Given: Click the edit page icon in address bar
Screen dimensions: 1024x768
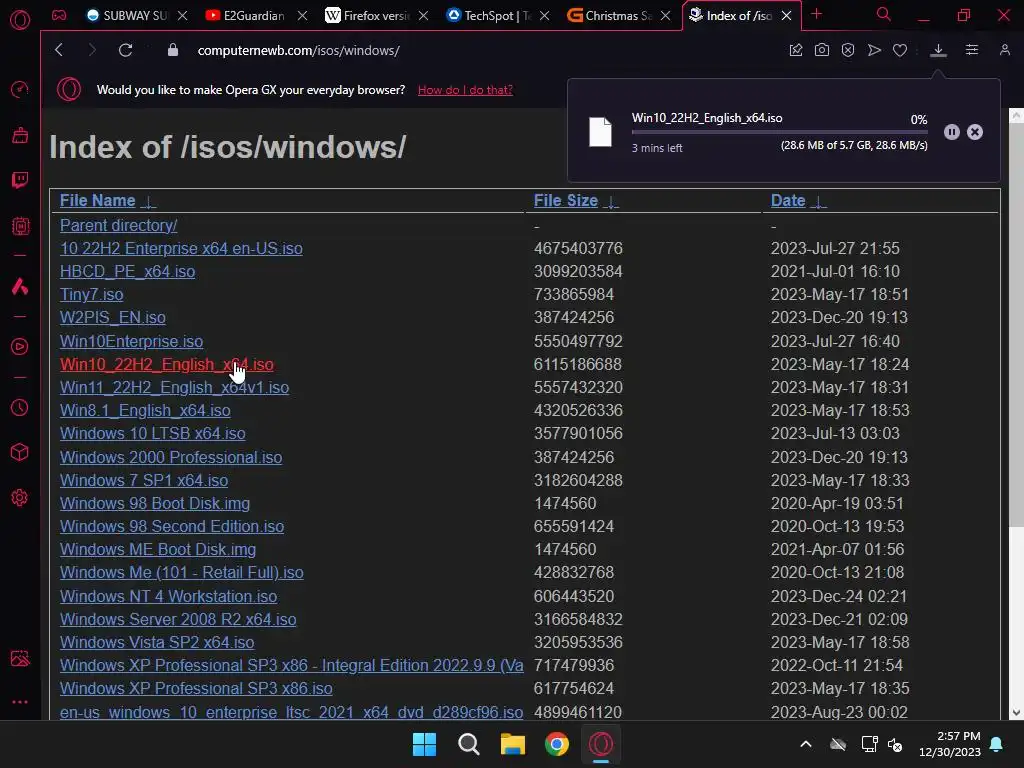Looking at the screenshot, I should pos(795,50).
